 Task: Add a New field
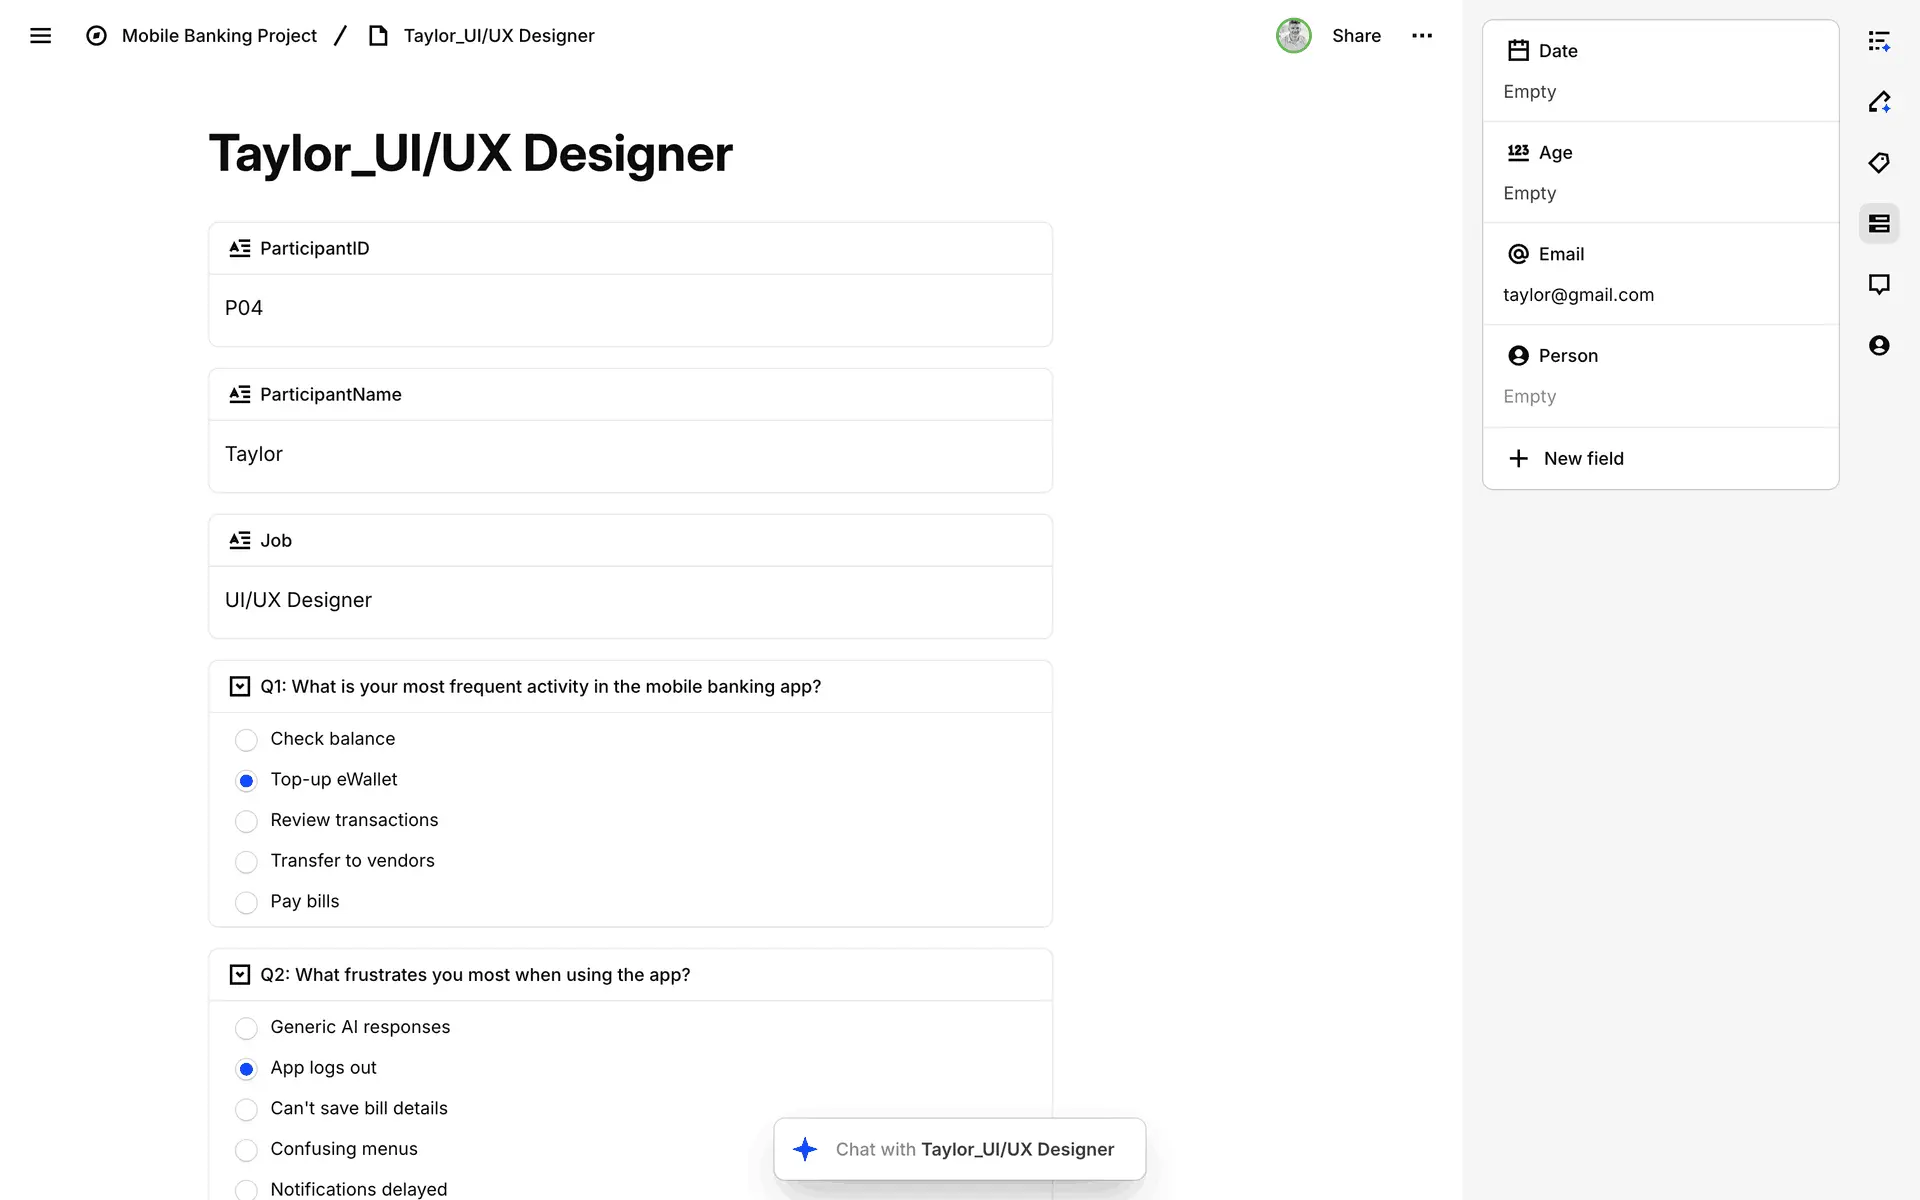click(x=1583, y=459)
